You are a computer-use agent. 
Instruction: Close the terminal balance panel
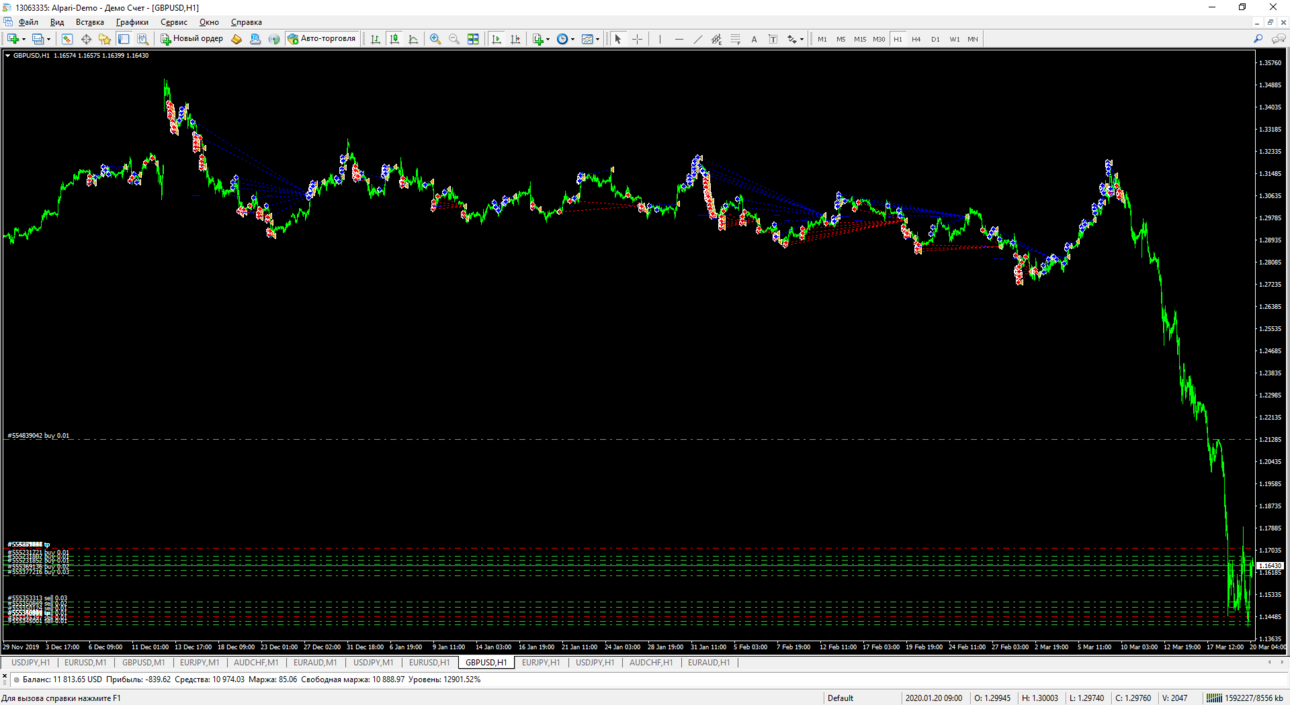click(4, 677)
